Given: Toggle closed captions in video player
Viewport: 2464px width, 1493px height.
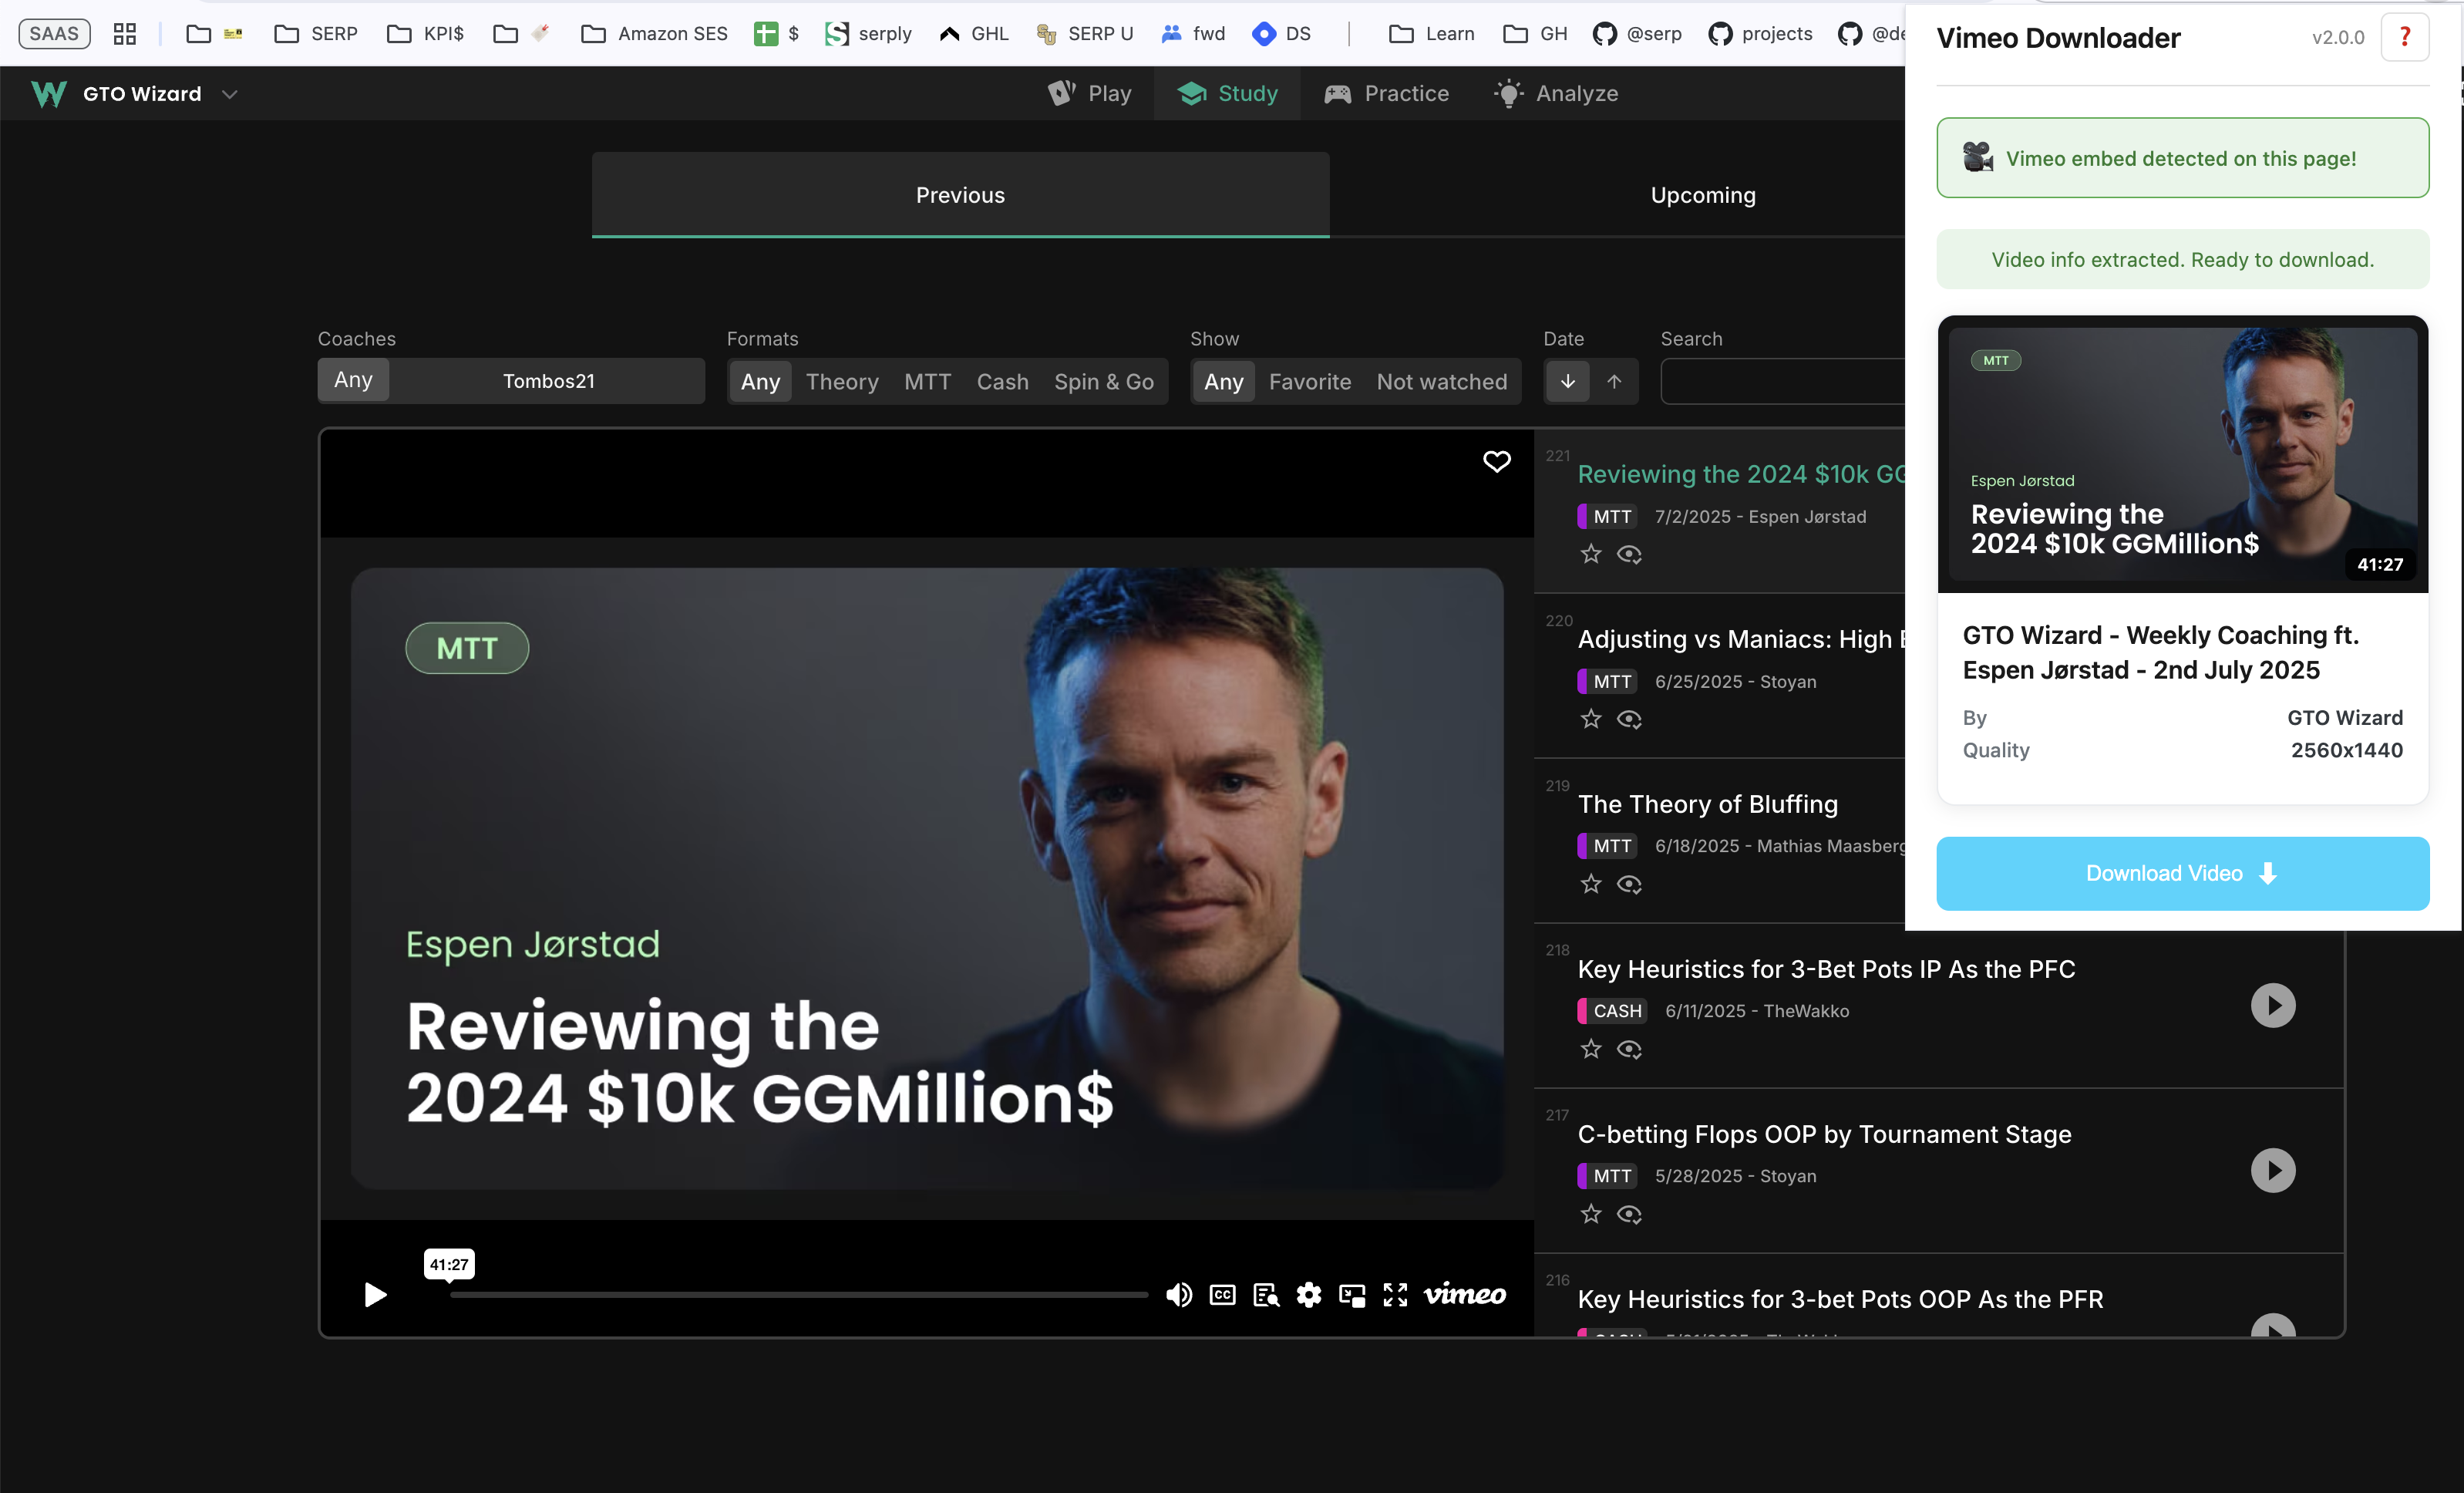Looking at the screenshot, I should (1222, 1295).
